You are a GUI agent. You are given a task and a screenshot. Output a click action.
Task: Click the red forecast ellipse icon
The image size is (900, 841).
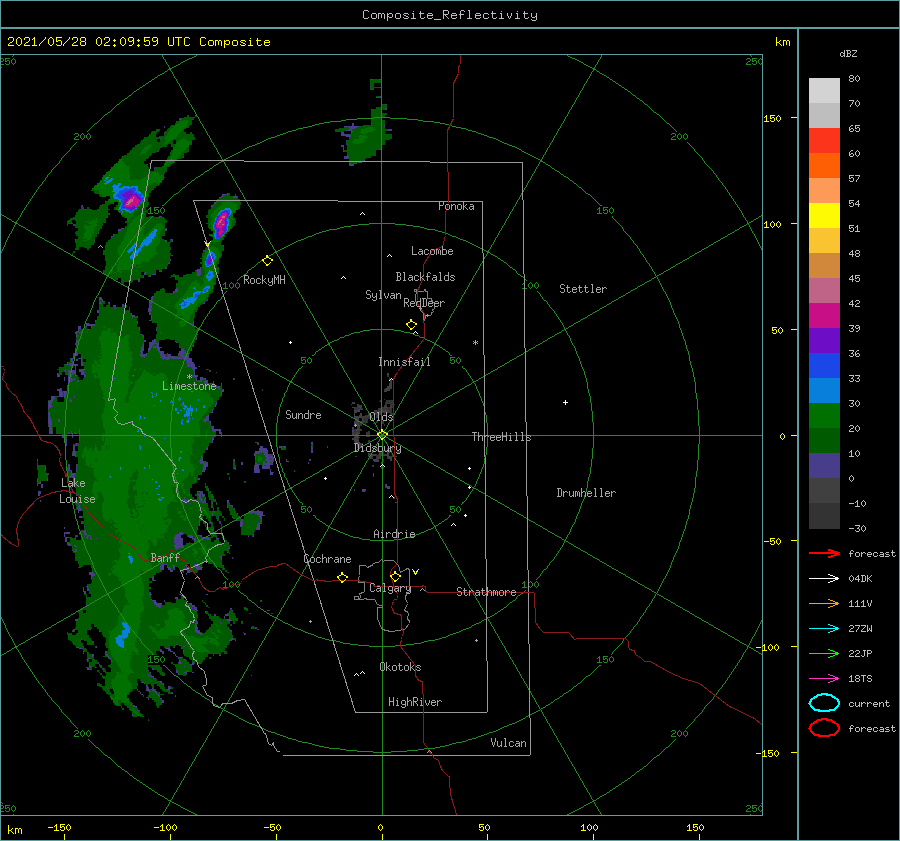pyautogui.click(x=824, y=728)
